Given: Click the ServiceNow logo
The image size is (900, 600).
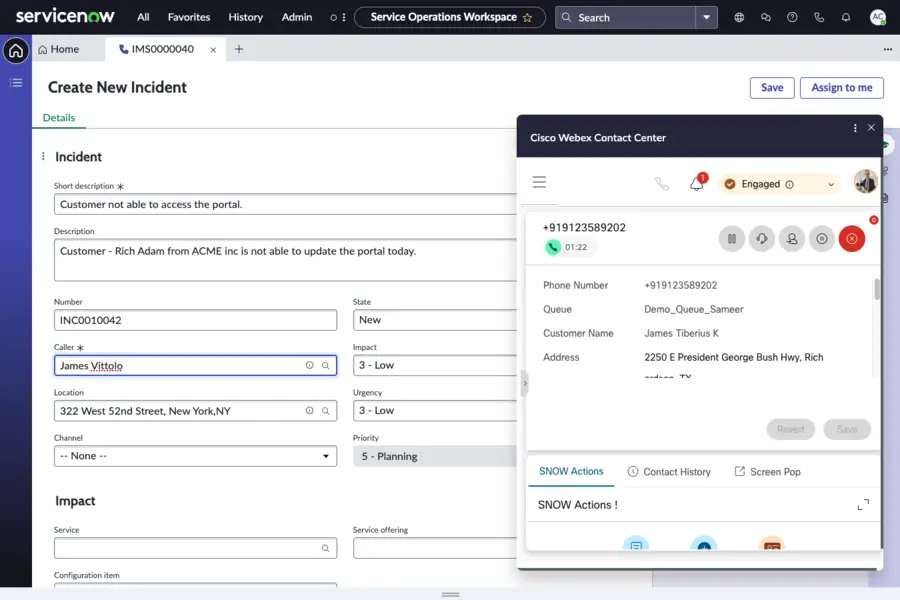Looking at the screenshot, I should pyautogui.click(x=65, y=17).
